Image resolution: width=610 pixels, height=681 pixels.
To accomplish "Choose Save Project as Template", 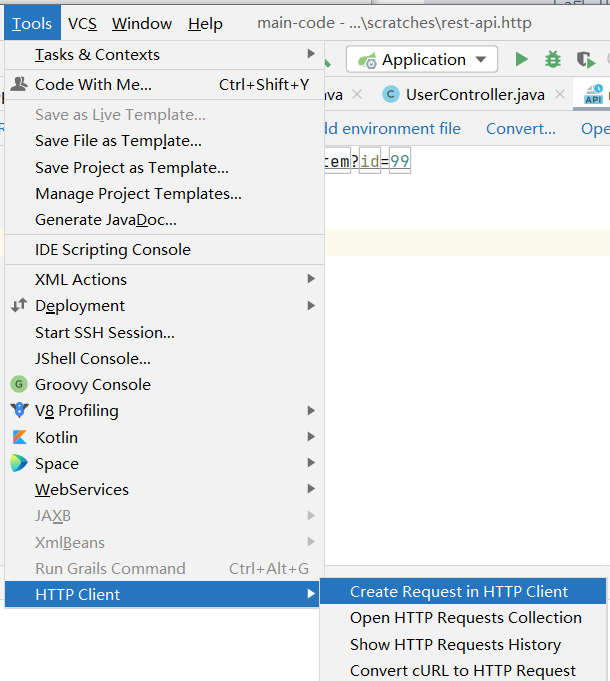I will pyautogui.click(x=165, y=168).
